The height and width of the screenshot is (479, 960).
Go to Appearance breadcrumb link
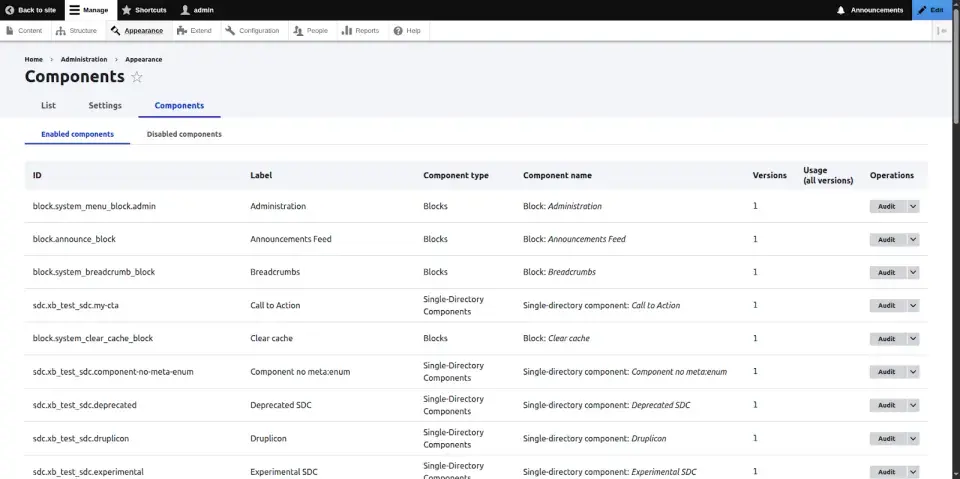[144, 59]
